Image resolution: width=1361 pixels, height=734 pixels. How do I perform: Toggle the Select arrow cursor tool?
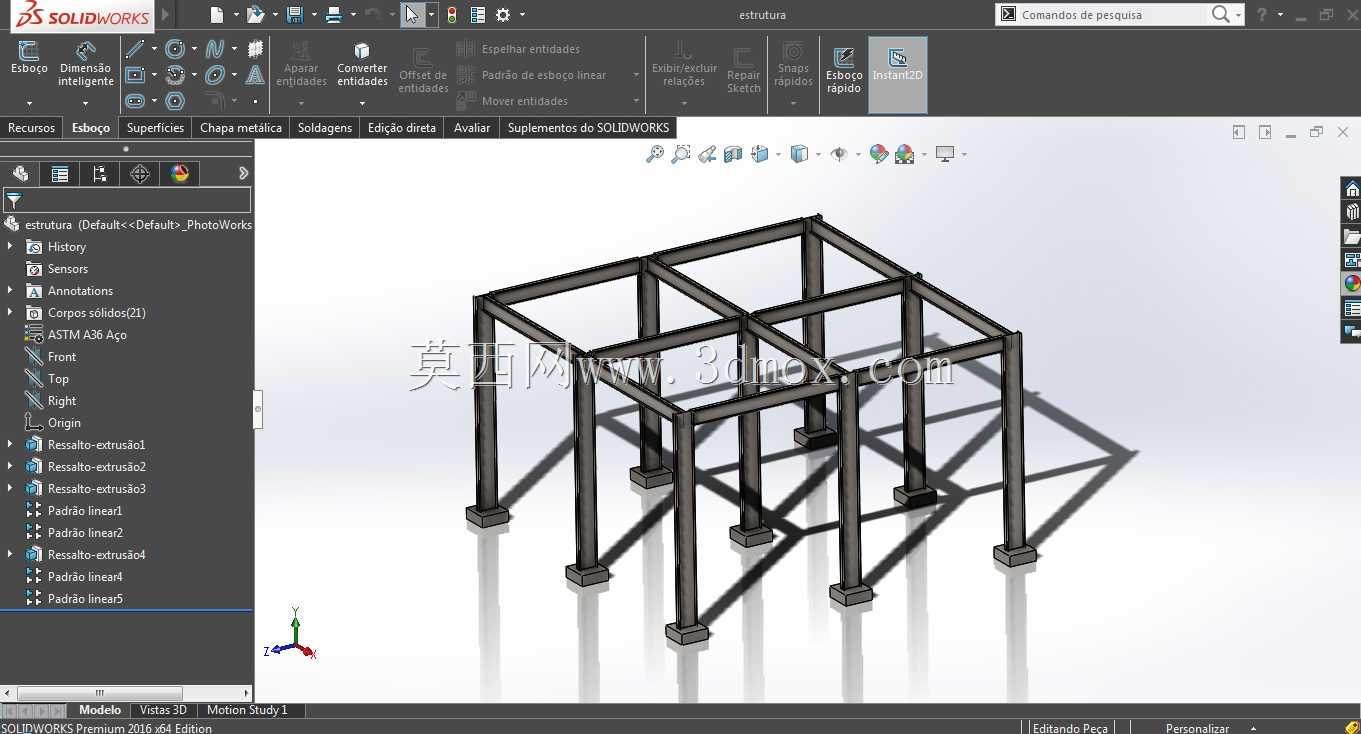coord(412,15)
